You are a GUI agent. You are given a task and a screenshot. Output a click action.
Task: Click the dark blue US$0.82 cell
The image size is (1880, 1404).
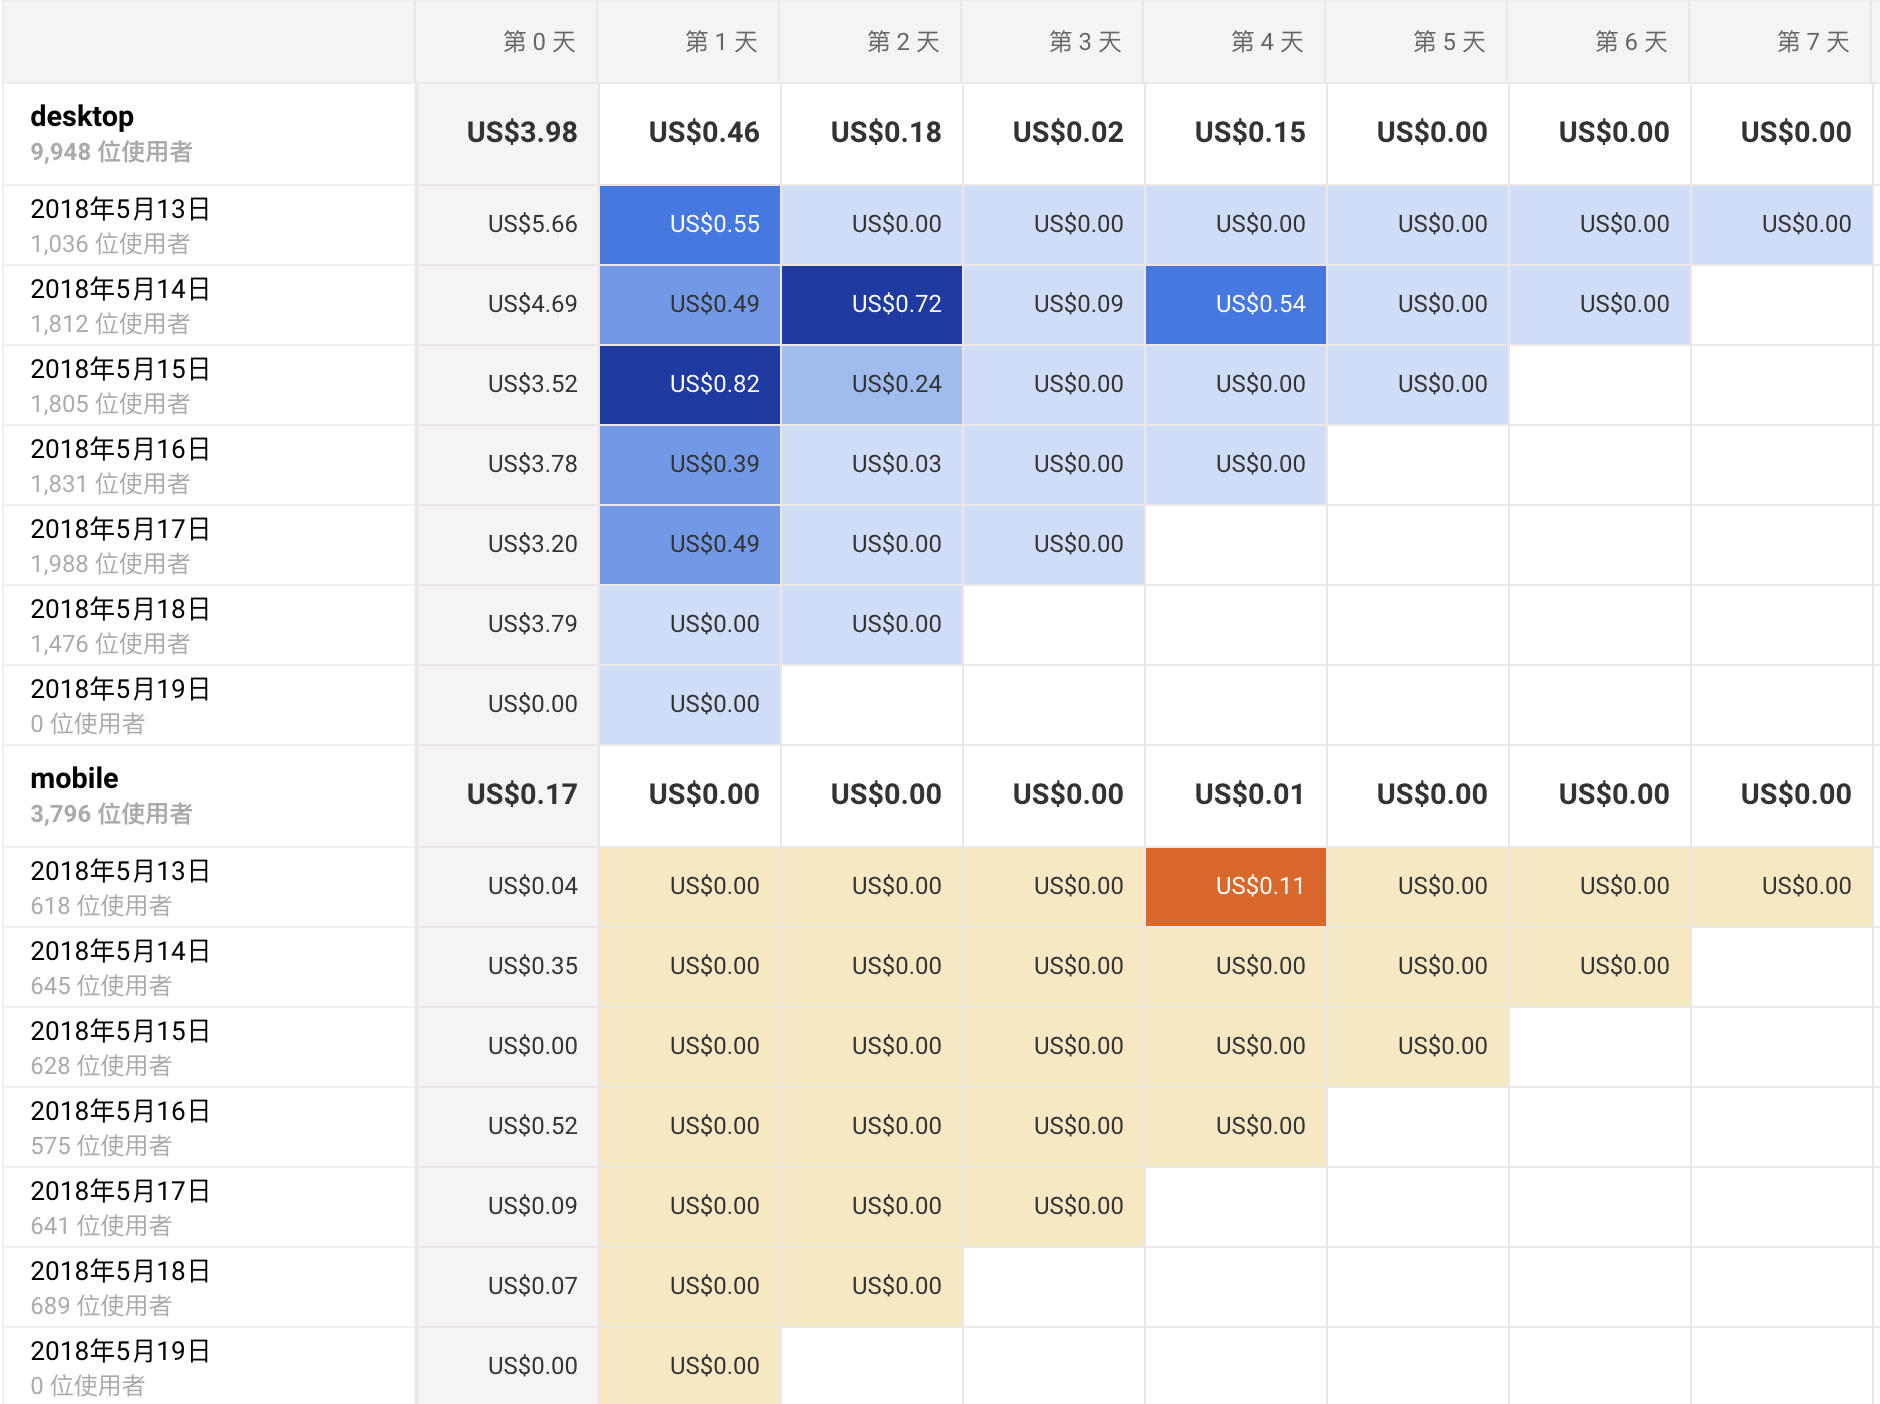coord(689,384)
